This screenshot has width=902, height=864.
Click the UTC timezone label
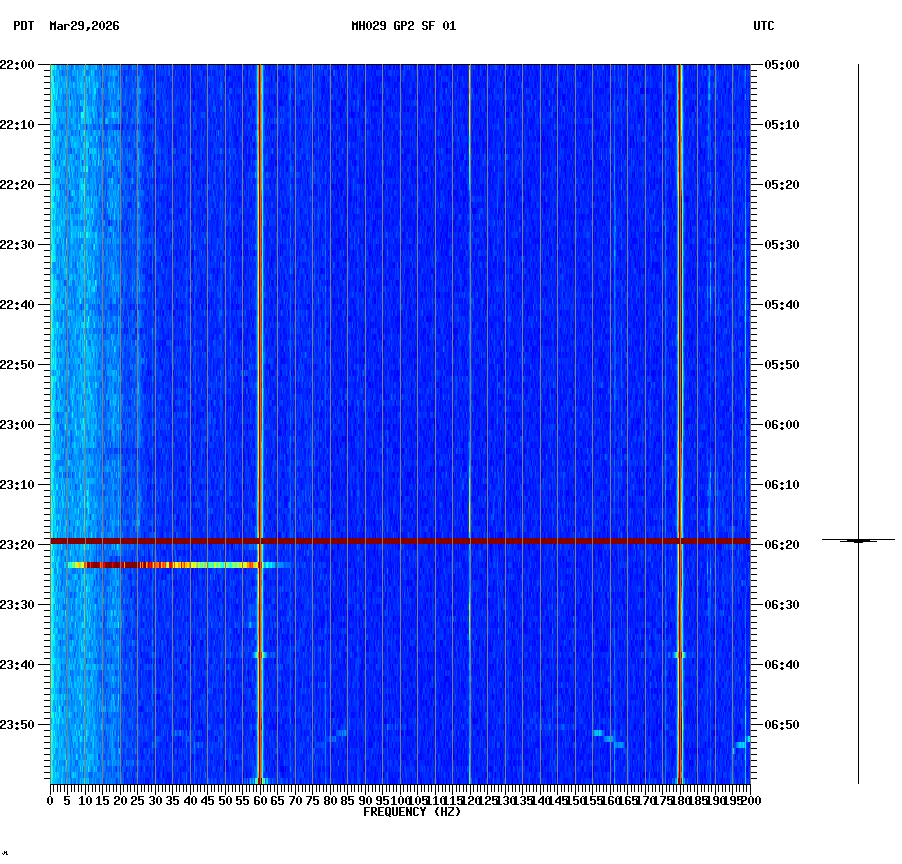[764, 28]
